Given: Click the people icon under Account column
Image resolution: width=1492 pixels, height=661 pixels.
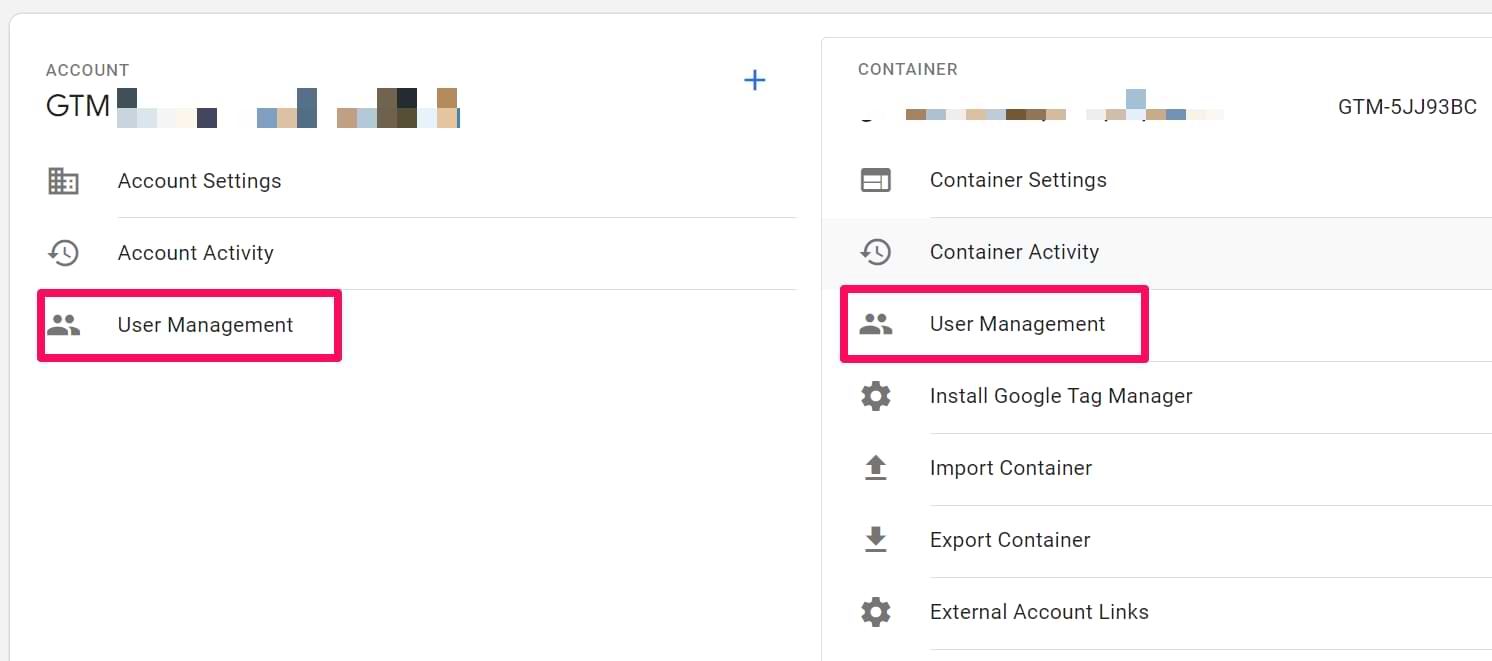Looking at the screenshot, I should (63, 325).
